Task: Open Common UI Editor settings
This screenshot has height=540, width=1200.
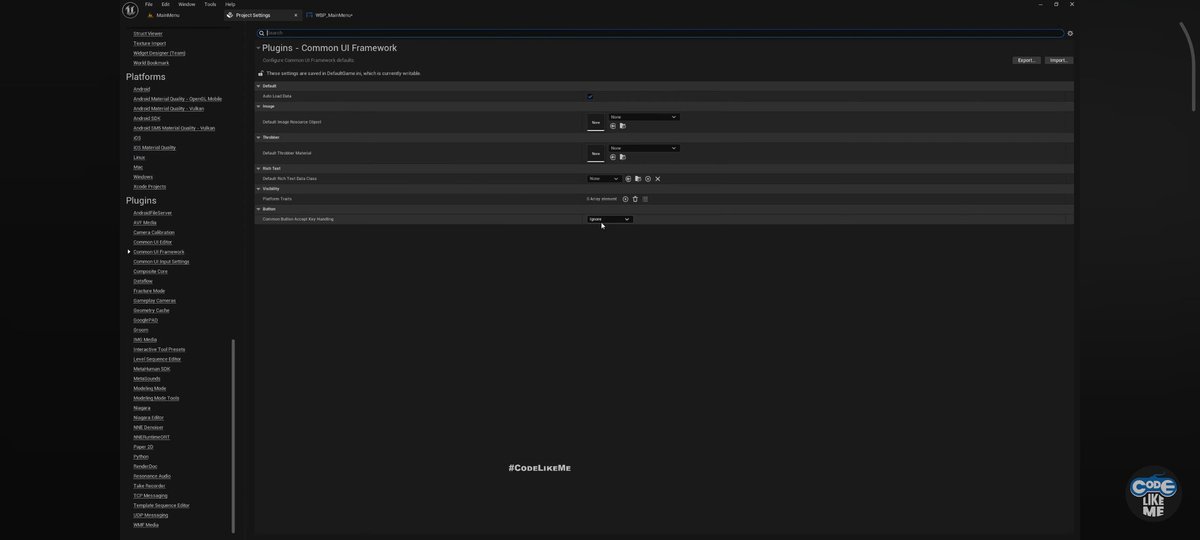Action: (x=153, y=242)
